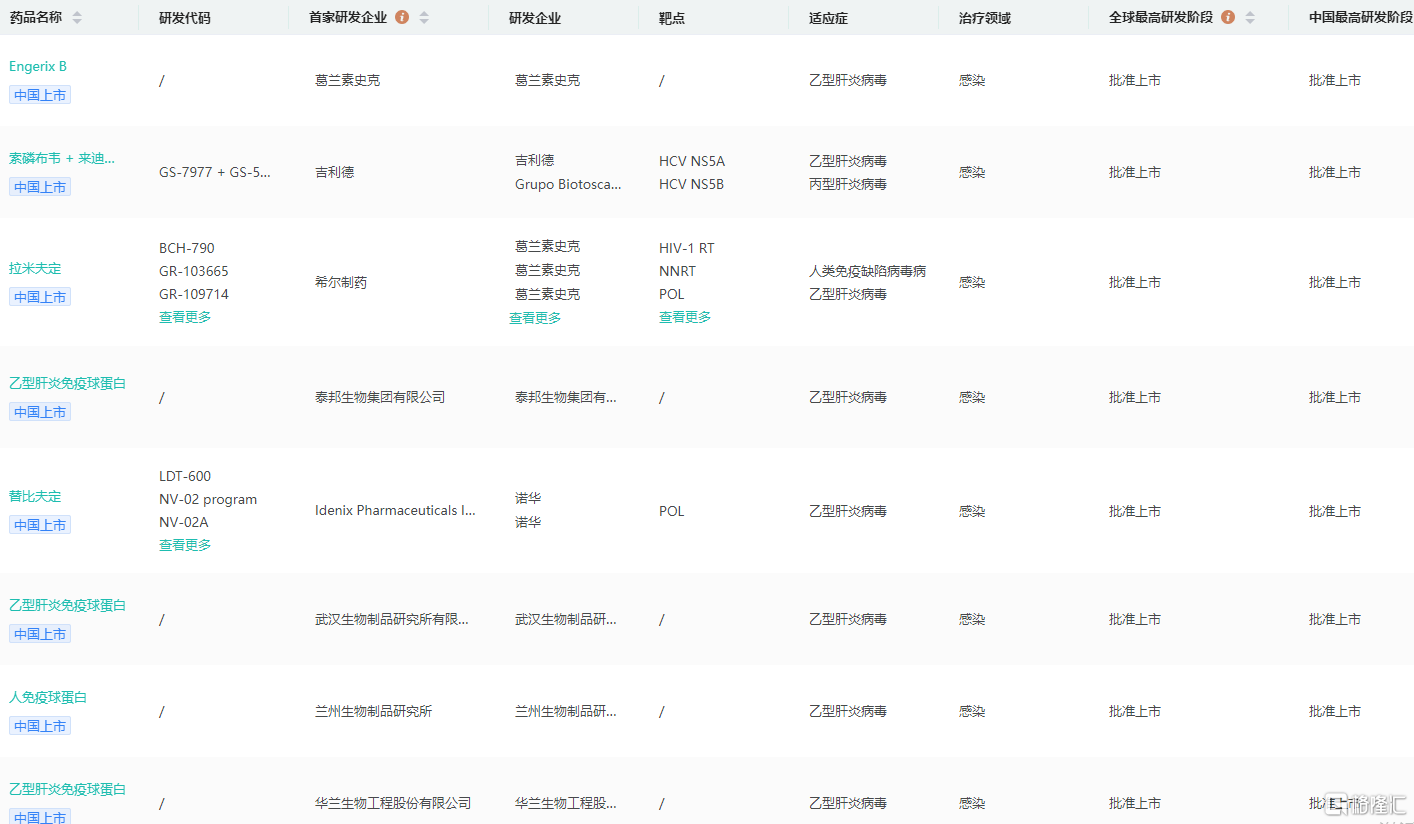Expand 查看更多 under 拉米夫定 研发代码 list
The image size is (1414, 824).
point(185,317)
